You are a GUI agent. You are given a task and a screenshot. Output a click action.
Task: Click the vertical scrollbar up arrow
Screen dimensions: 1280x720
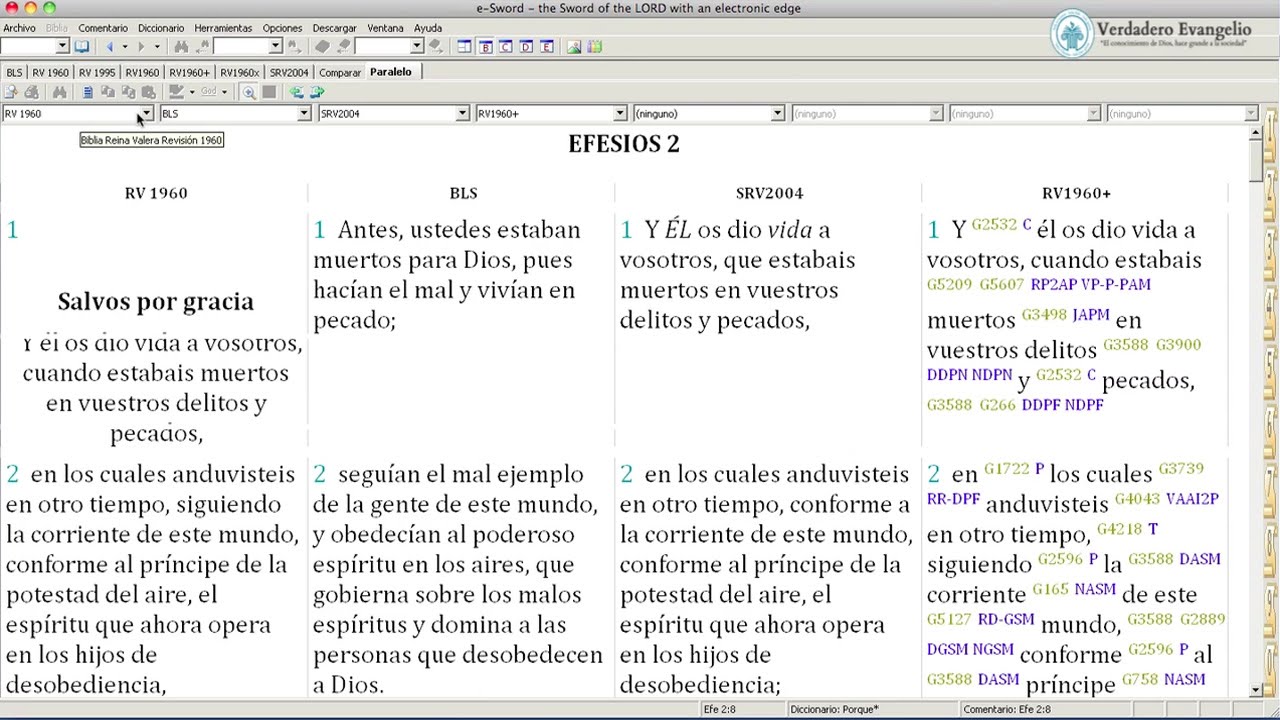click(x=1255, y=133)
